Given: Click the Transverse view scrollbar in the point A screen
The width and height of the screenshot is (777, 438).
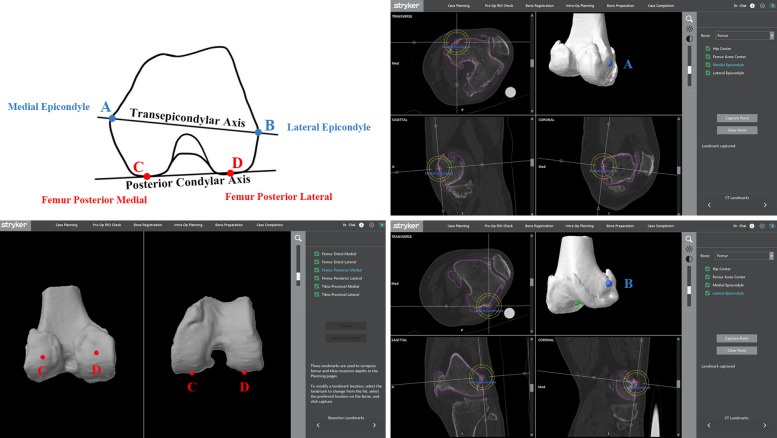Looking at the screenshot, I should coord(532,63).
